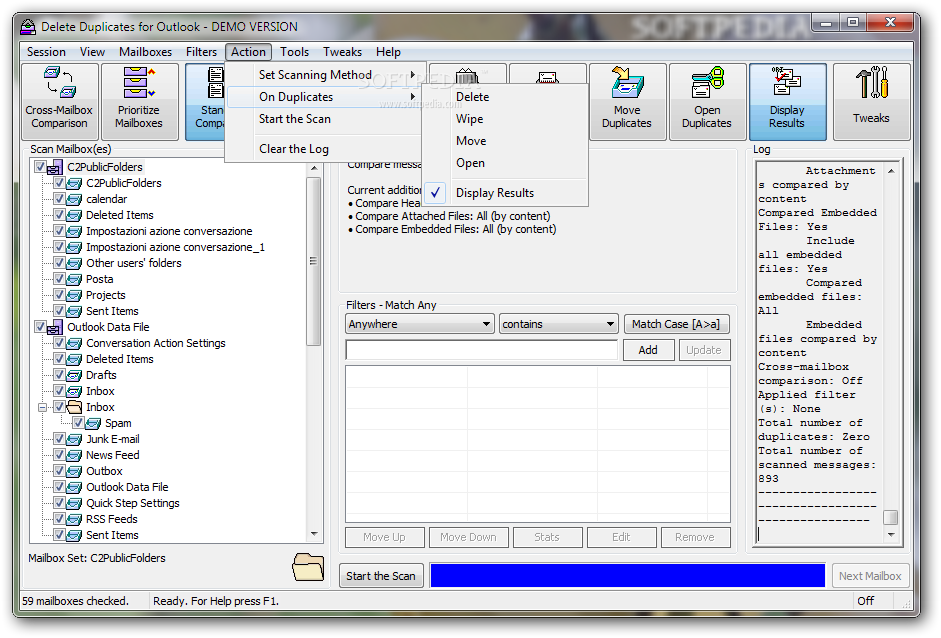Click the C2PublicFolders root mailbox icon
The height and width of the screenshot is (638, 941).
click(x=55, y=167)
